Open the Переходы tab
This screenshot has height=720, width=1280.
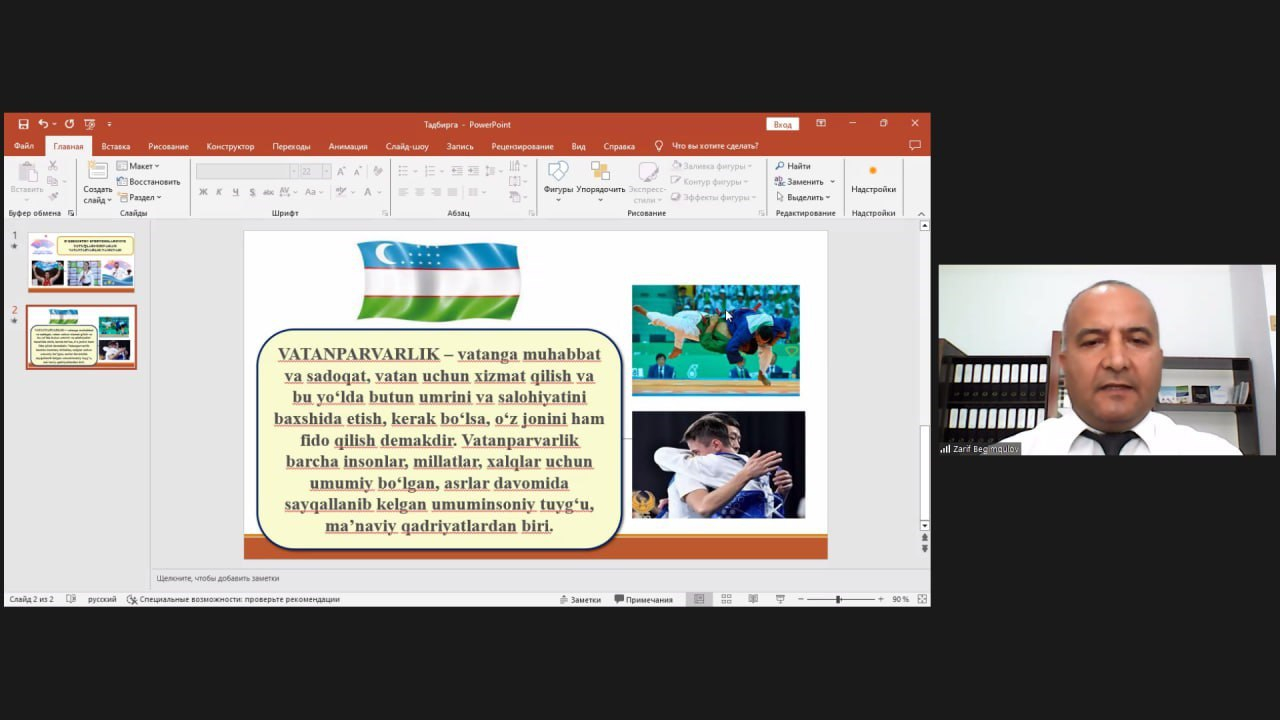pyautogui.click(x=291, y=146)
